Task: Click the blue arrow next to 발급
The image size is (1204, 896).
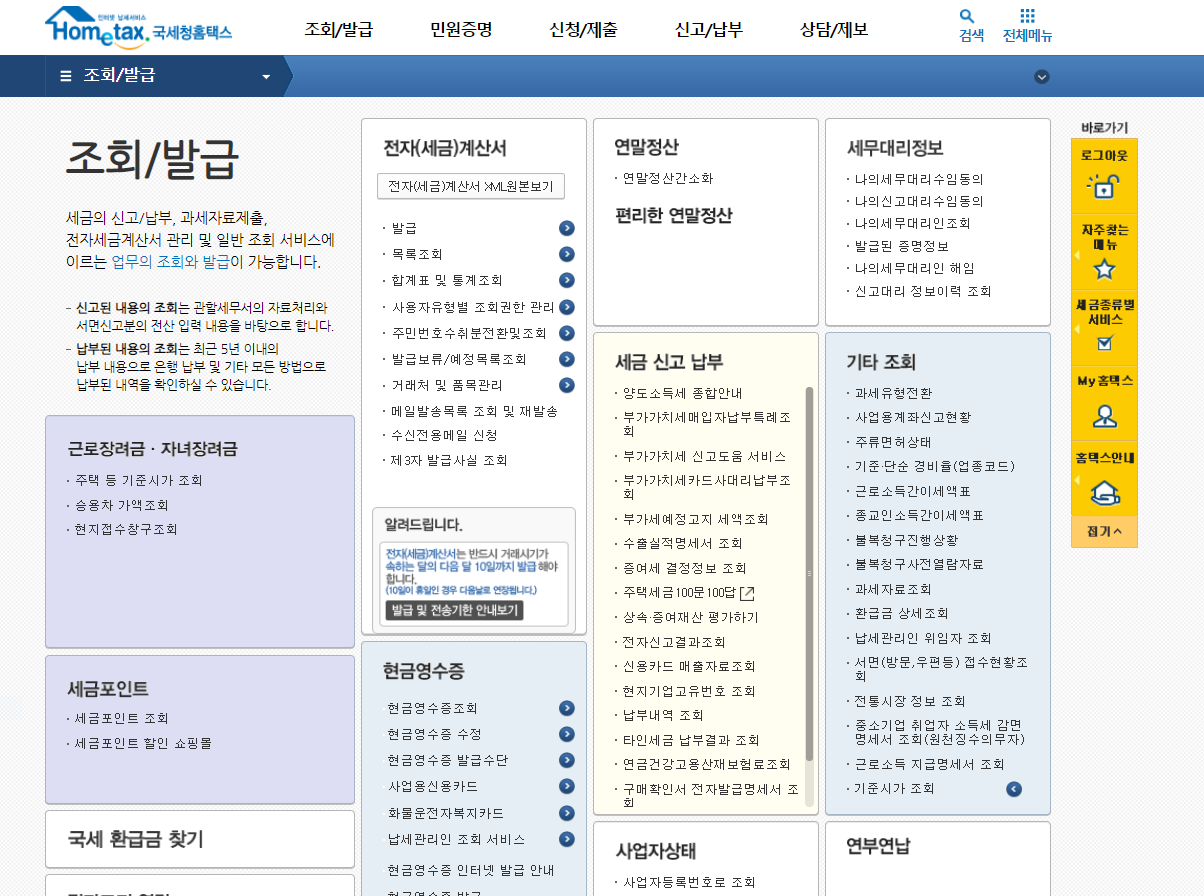Action: pos(566,228)
